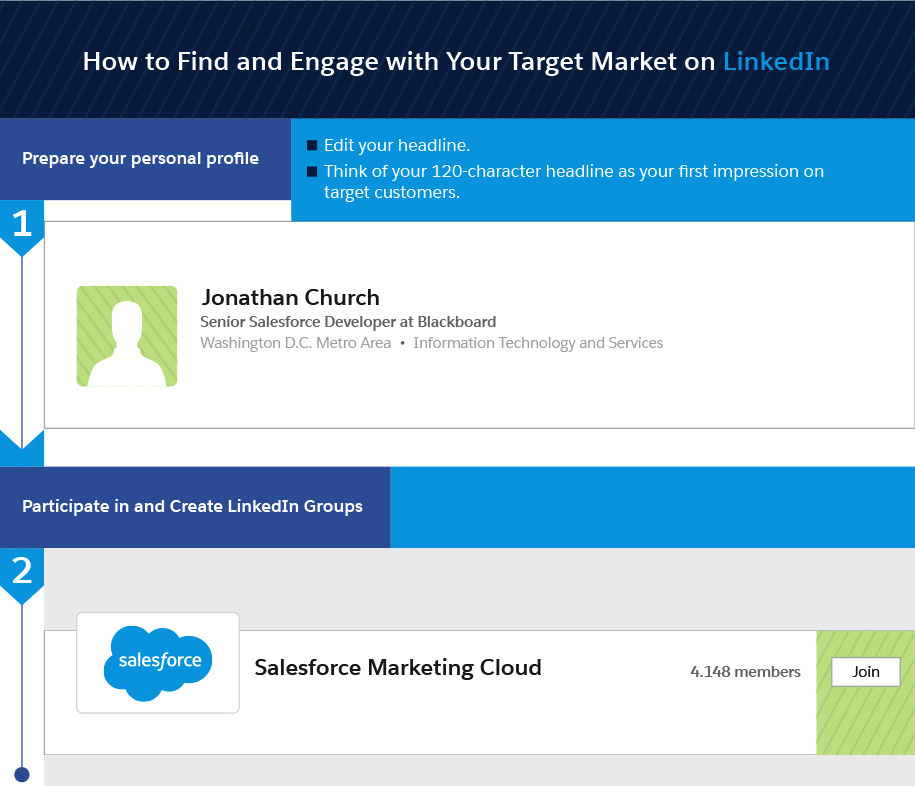
Task: Click the timeline end dot below step 2
Action: [22, 773]
